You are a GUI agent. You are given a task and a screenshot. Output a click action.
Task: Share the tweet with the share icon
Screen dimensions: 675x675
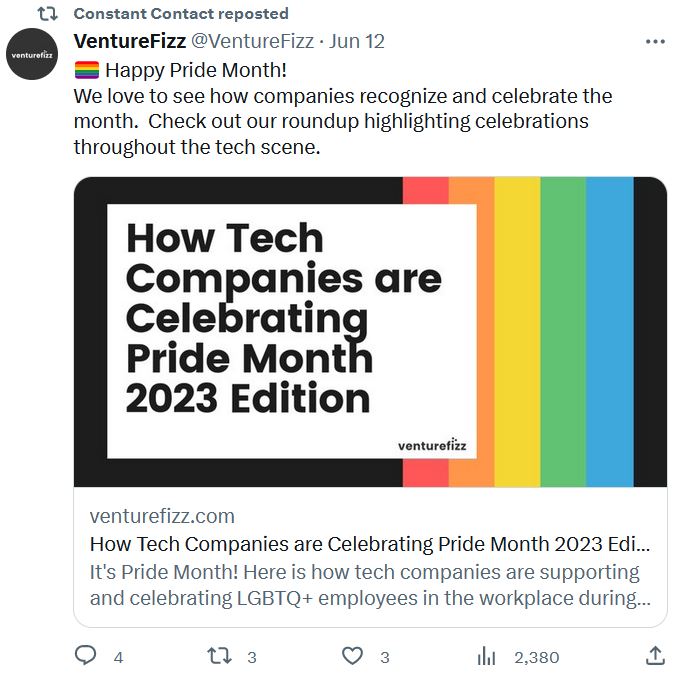coord(655,656)
